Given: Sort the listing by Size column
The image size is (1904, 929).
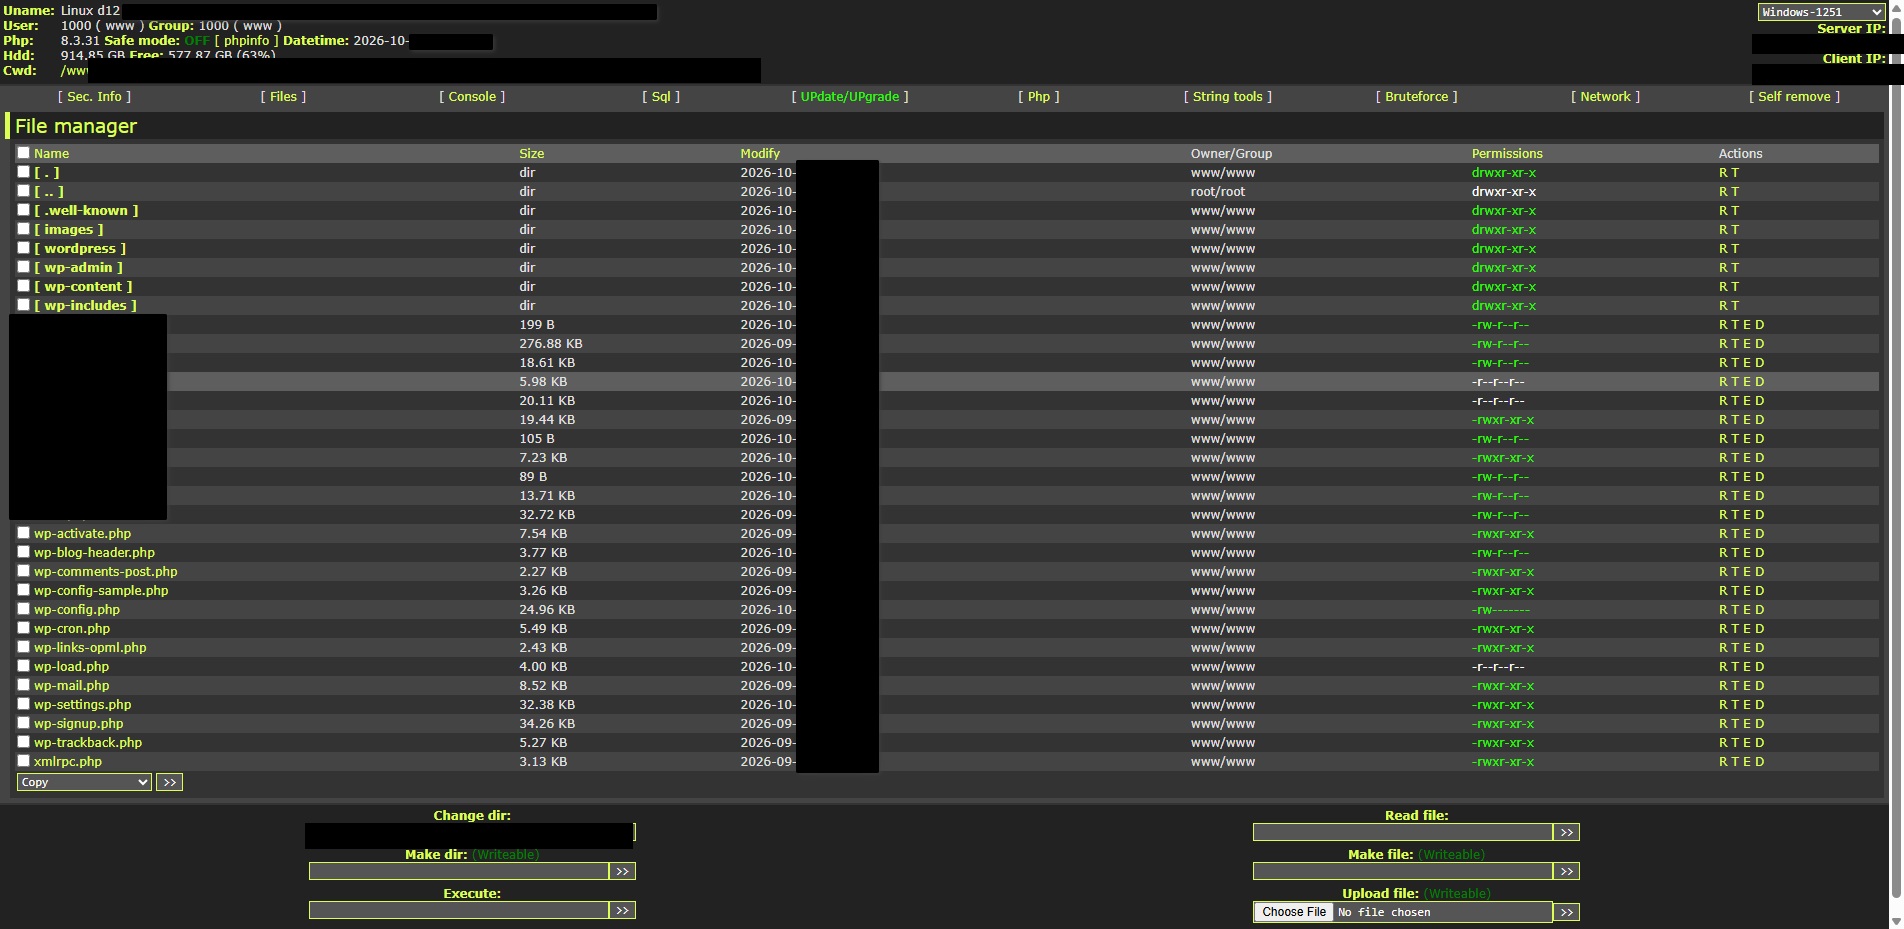Looking at the screenshot, I should pyautogui.click(x=531, y=154).
